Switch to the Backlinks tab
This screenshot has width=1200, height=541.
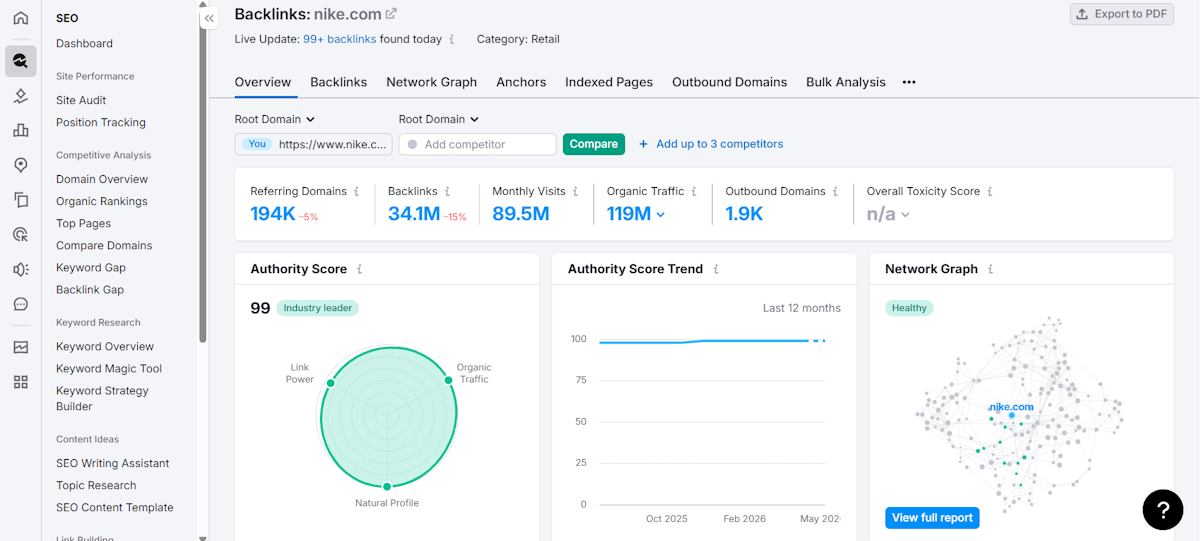click(x=338, y=82)
